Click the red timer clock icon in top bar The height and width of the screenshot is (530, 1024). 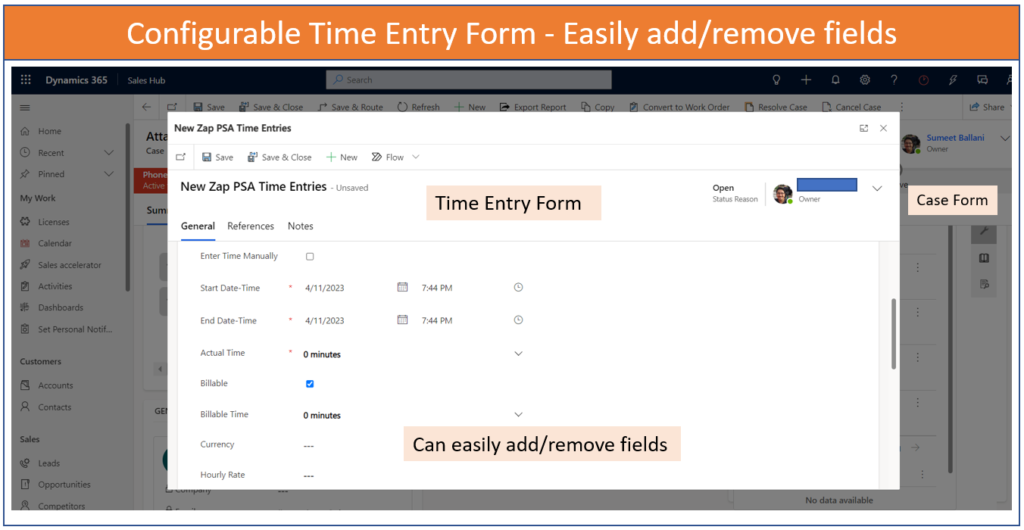click(923, 80)
